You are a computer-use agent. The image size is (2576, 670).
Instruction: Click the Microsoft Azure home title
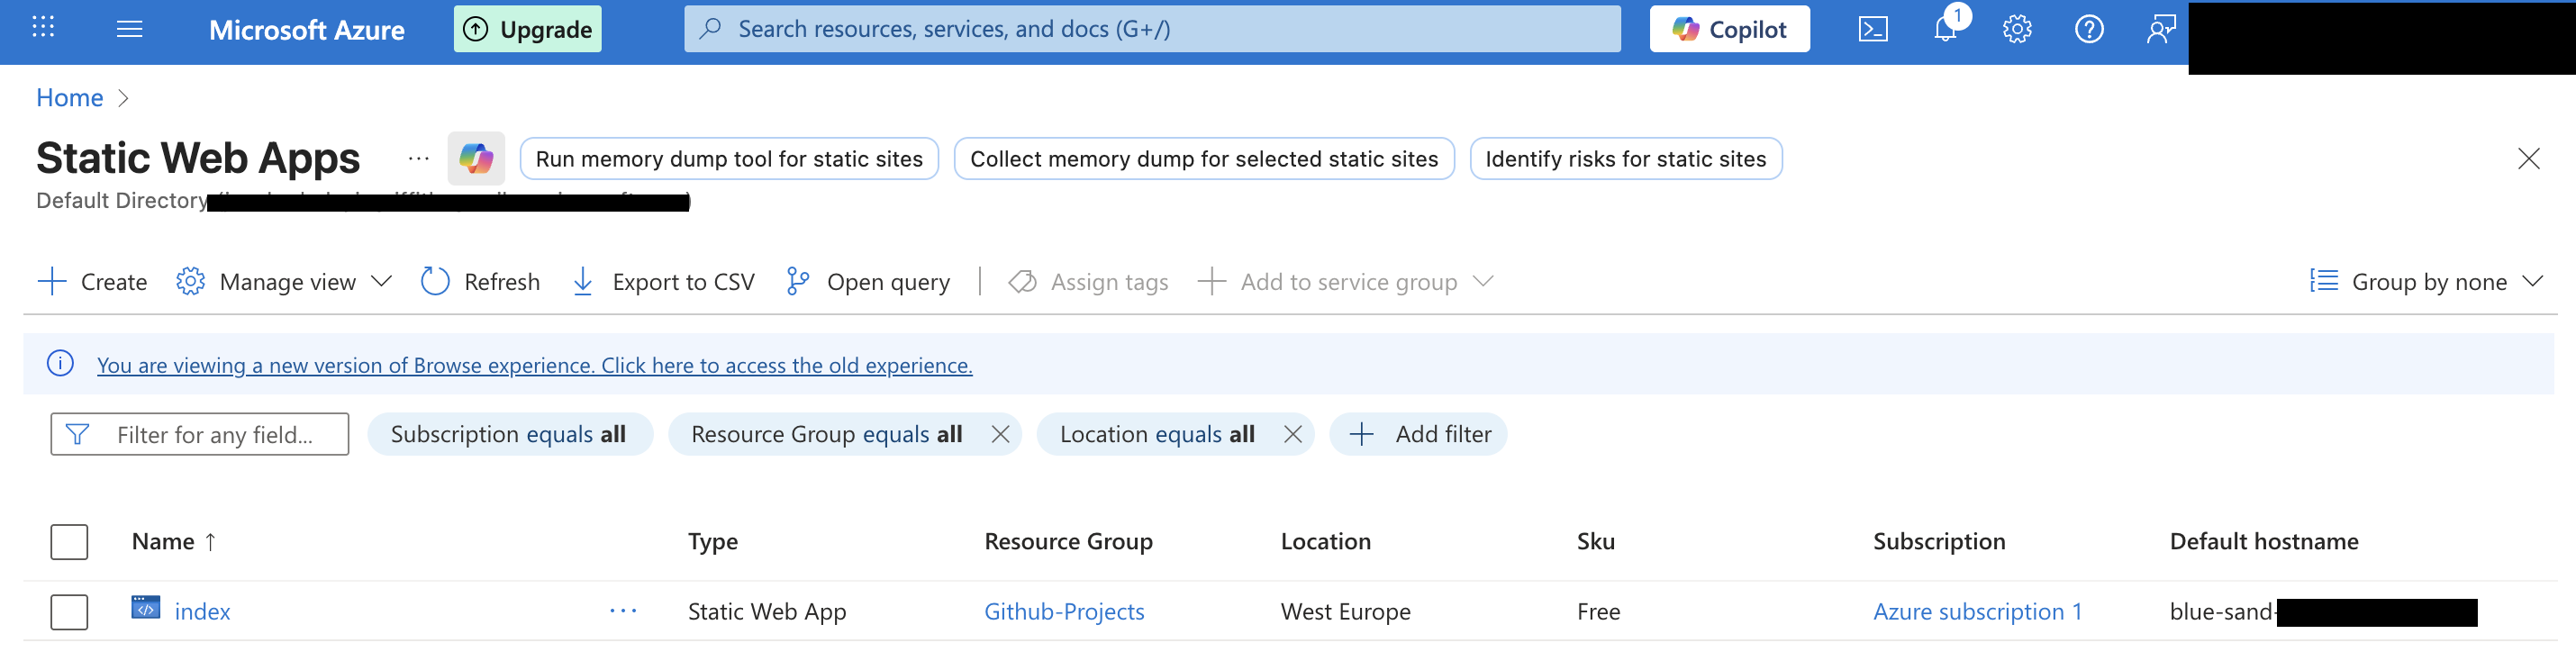click(x=306, y=30)
